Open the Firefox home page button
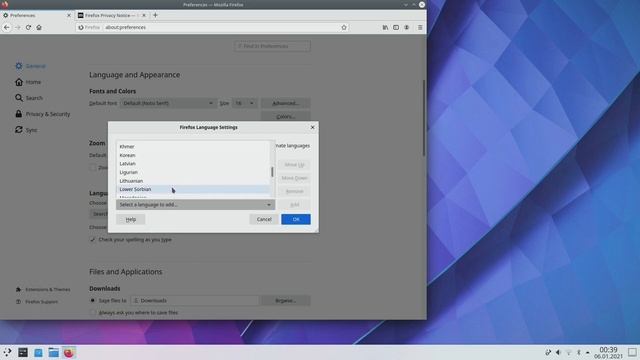640x360 pixels. pyautogui.click(x=39, y=27)
